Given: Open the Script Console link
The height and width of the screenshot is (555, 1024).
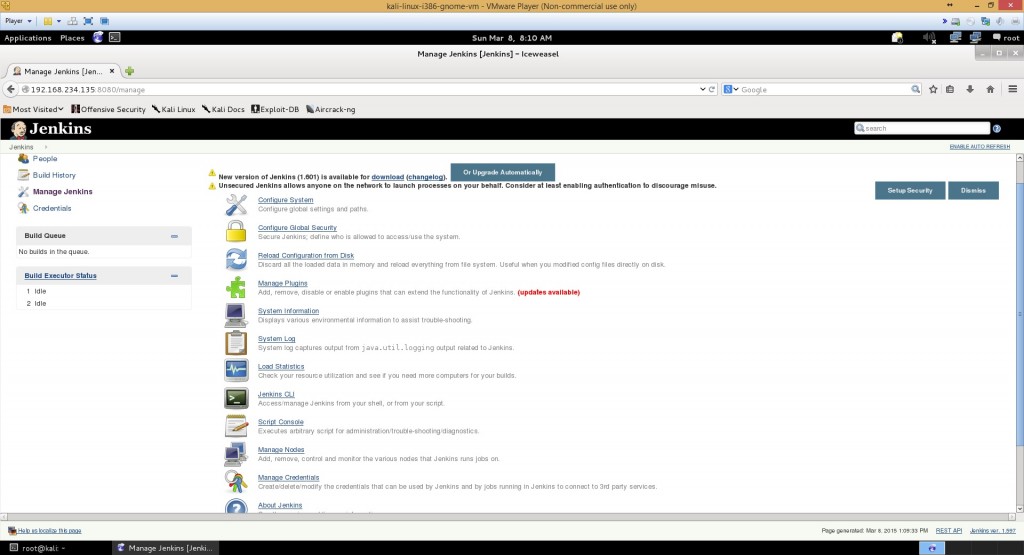Looking at the screenshot, I should click(281, 422).
